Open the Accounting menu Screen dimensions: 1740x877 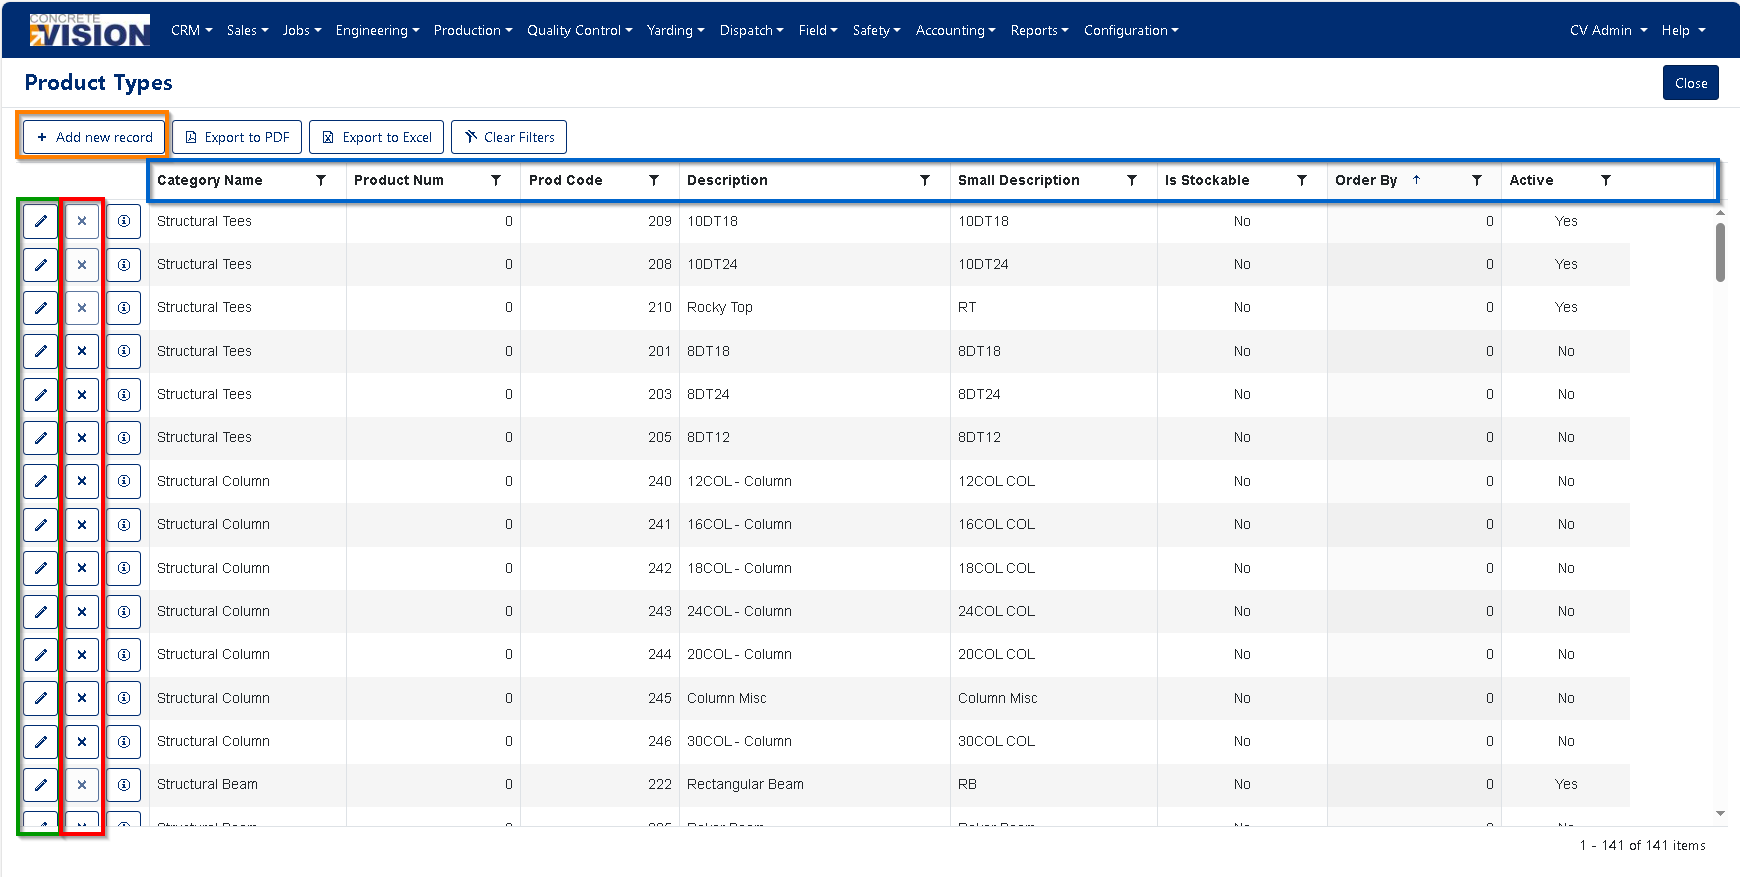956,30
